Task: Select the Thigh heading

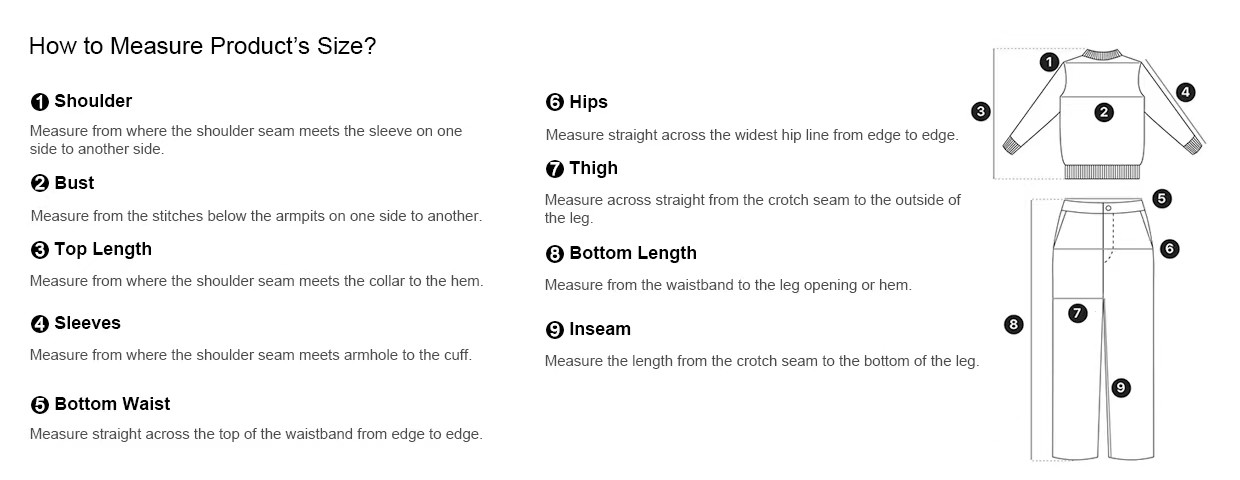Action: [582, 168]
